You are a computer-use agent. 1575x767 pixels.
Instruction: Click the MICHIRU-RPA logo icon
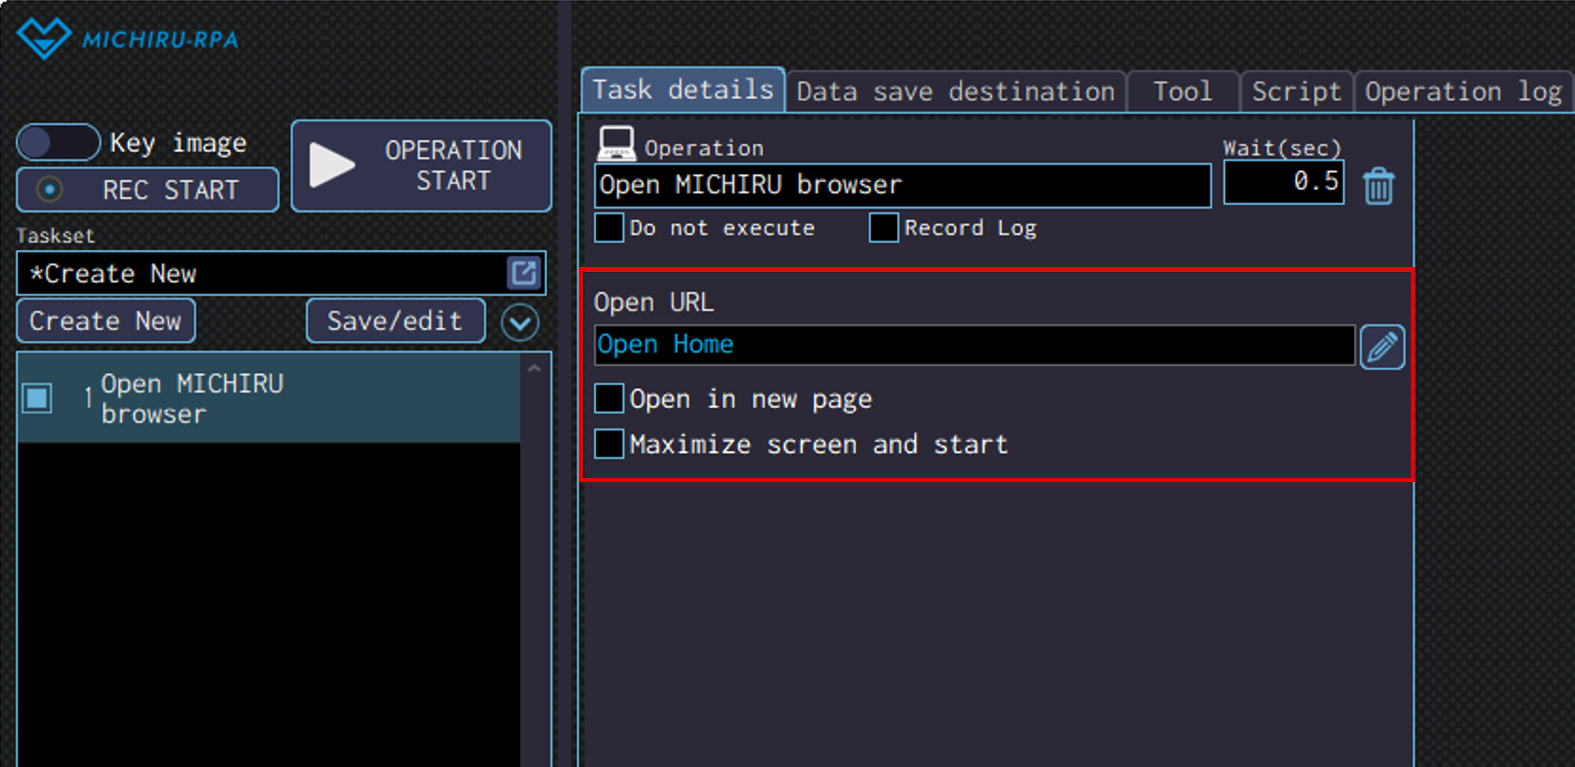pyautogui.click(x=43, y=39)
